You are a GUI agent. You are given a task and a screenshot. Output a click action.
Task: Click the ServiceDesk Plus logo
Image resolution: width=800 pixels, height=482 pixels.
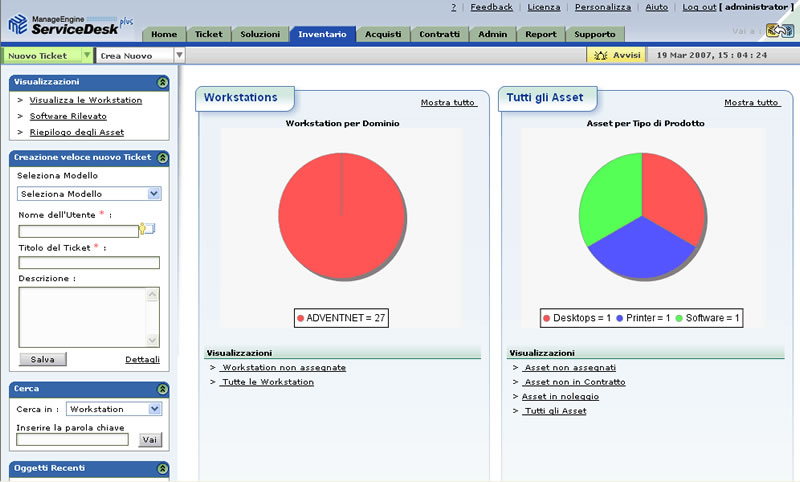71,24
